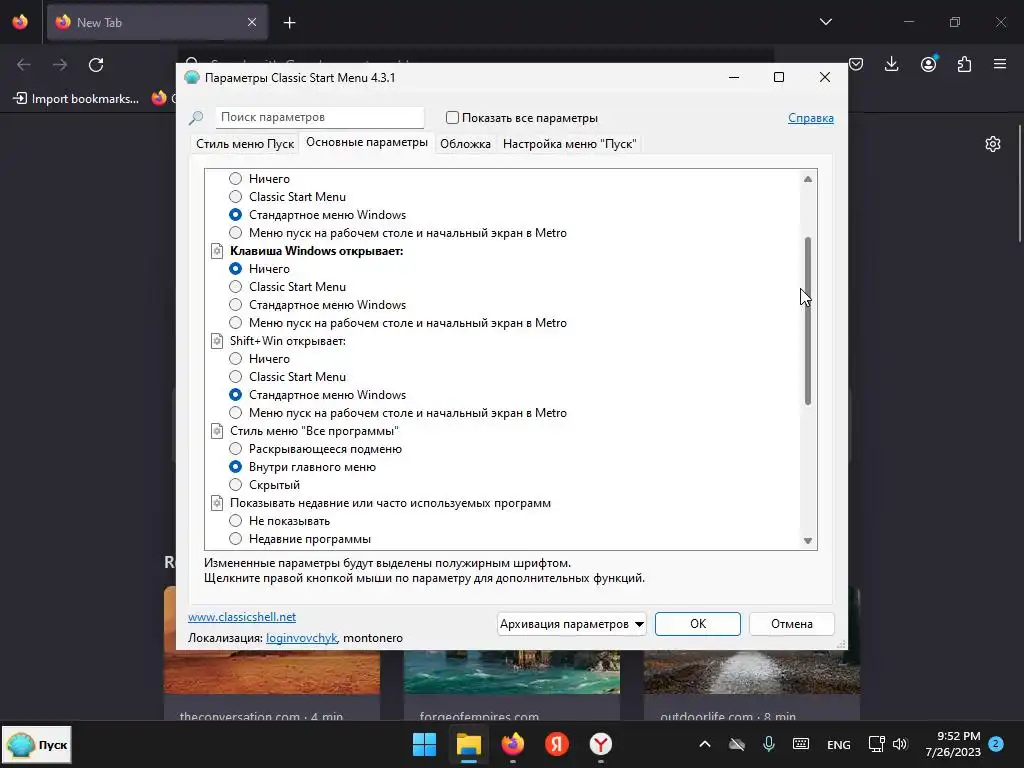
Task: Select 'Стандартное меню Windows' under Клавиша Windows
Action: (x=235, y=305)
